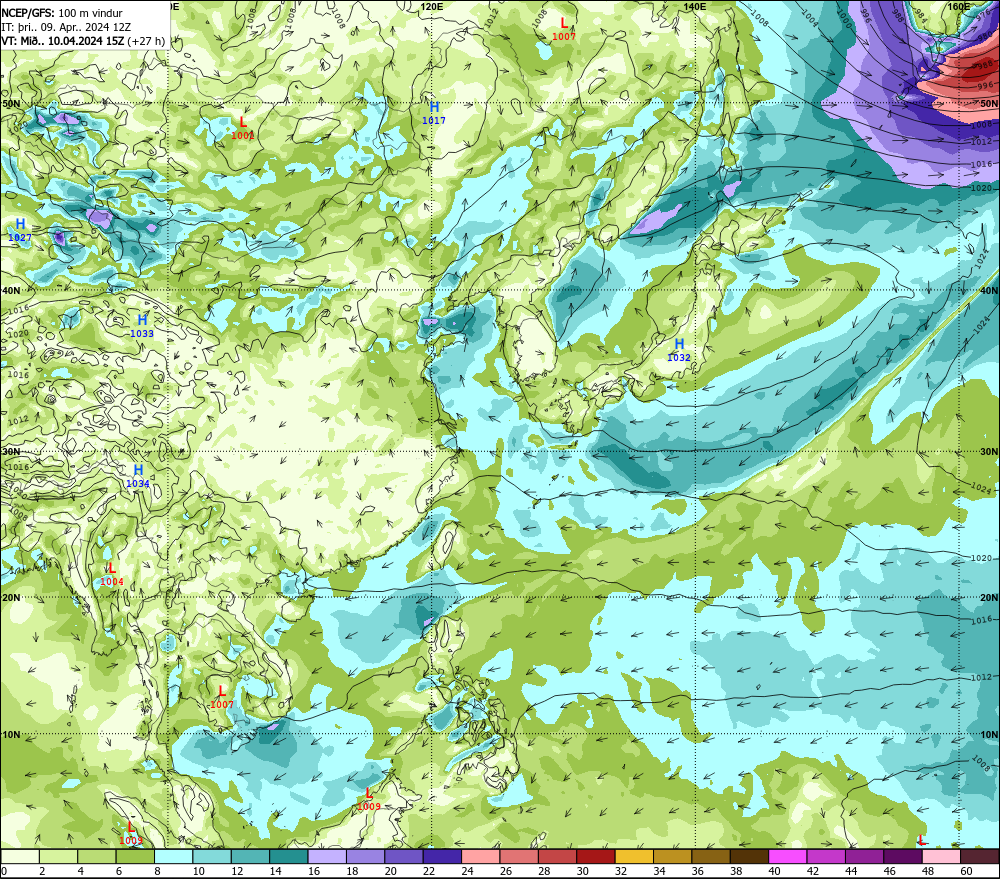1000x879 pixels.
Task: Choose the 22–24 deep indigo legend swatch
Action: point(443,856)
